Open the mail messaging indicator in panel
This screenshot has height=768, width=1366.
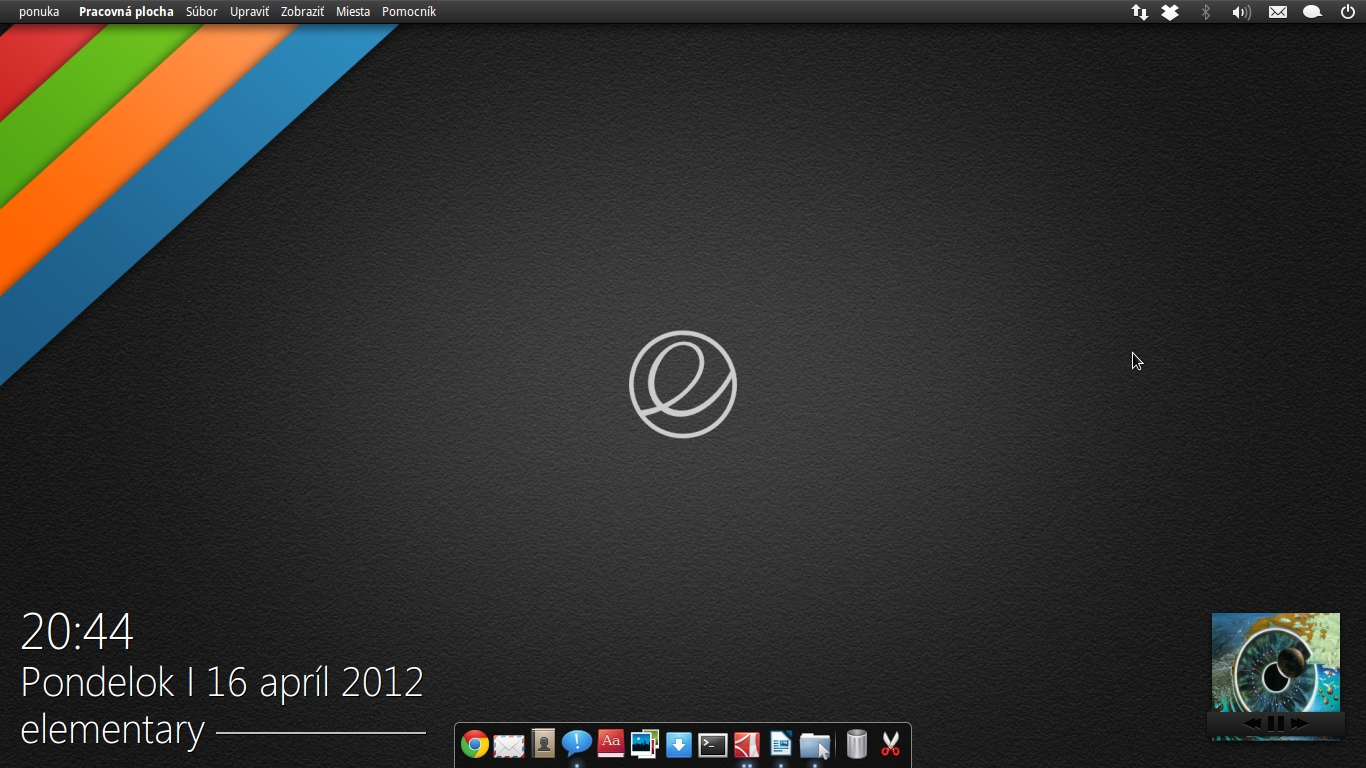[x=1278, y=12]
